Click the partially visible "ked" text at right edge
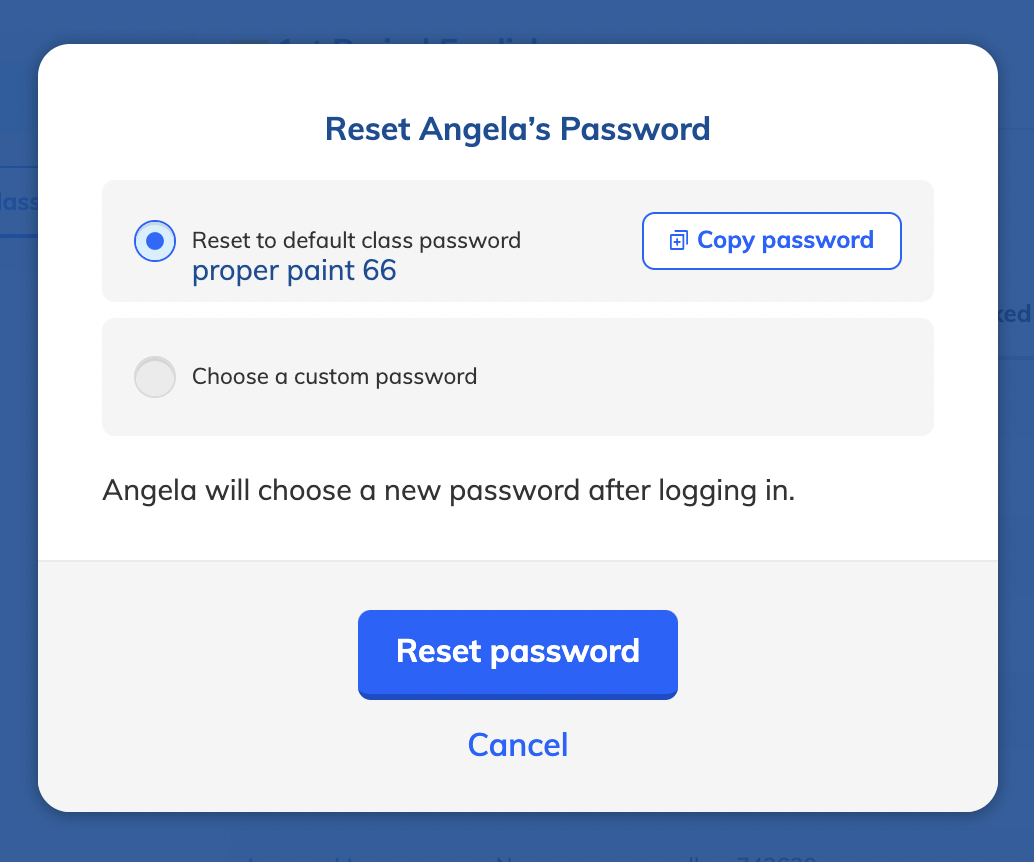Screen dimensions: 1034x862 coord(1016,314)
